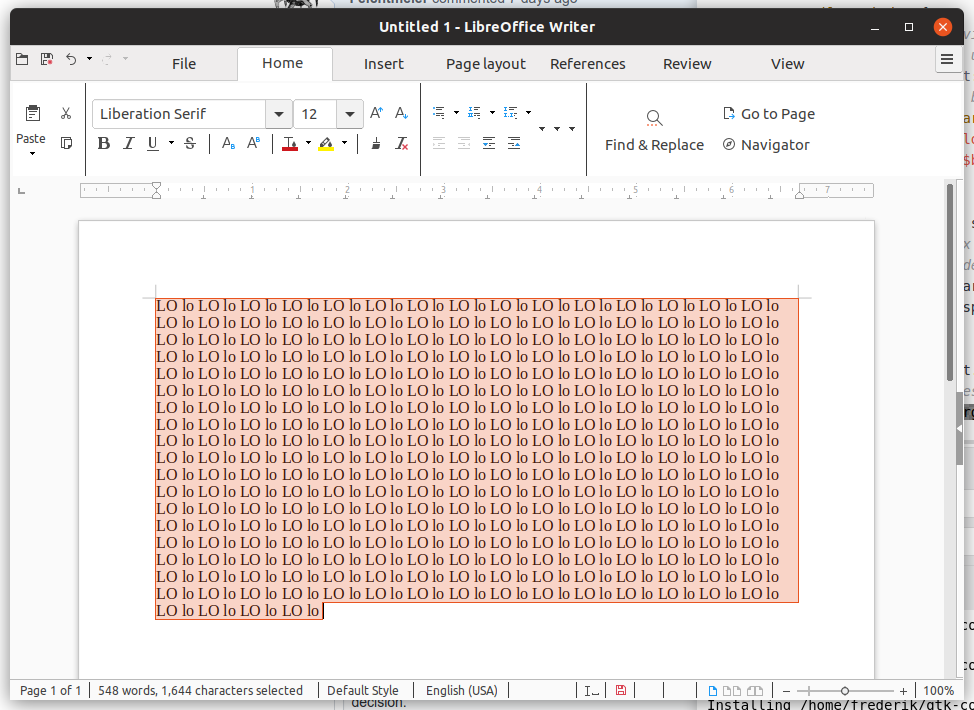This screenshot has width=974, height=710.
Task: Apply superscript formatting
Action: point(253,144)
